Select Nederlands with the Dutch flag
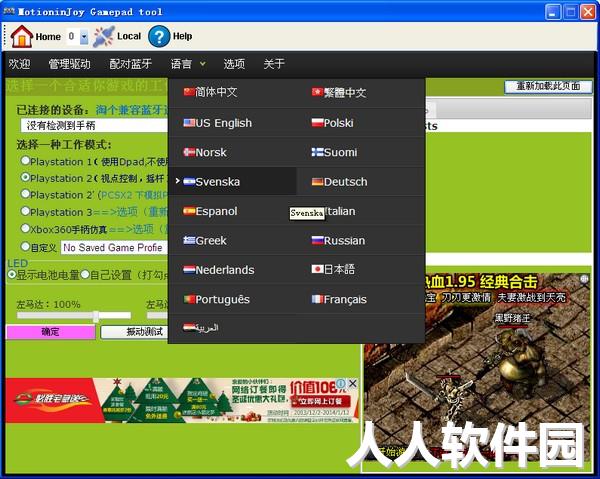The height and width of the screenshot is (479, 600). [x=232, y=270]
